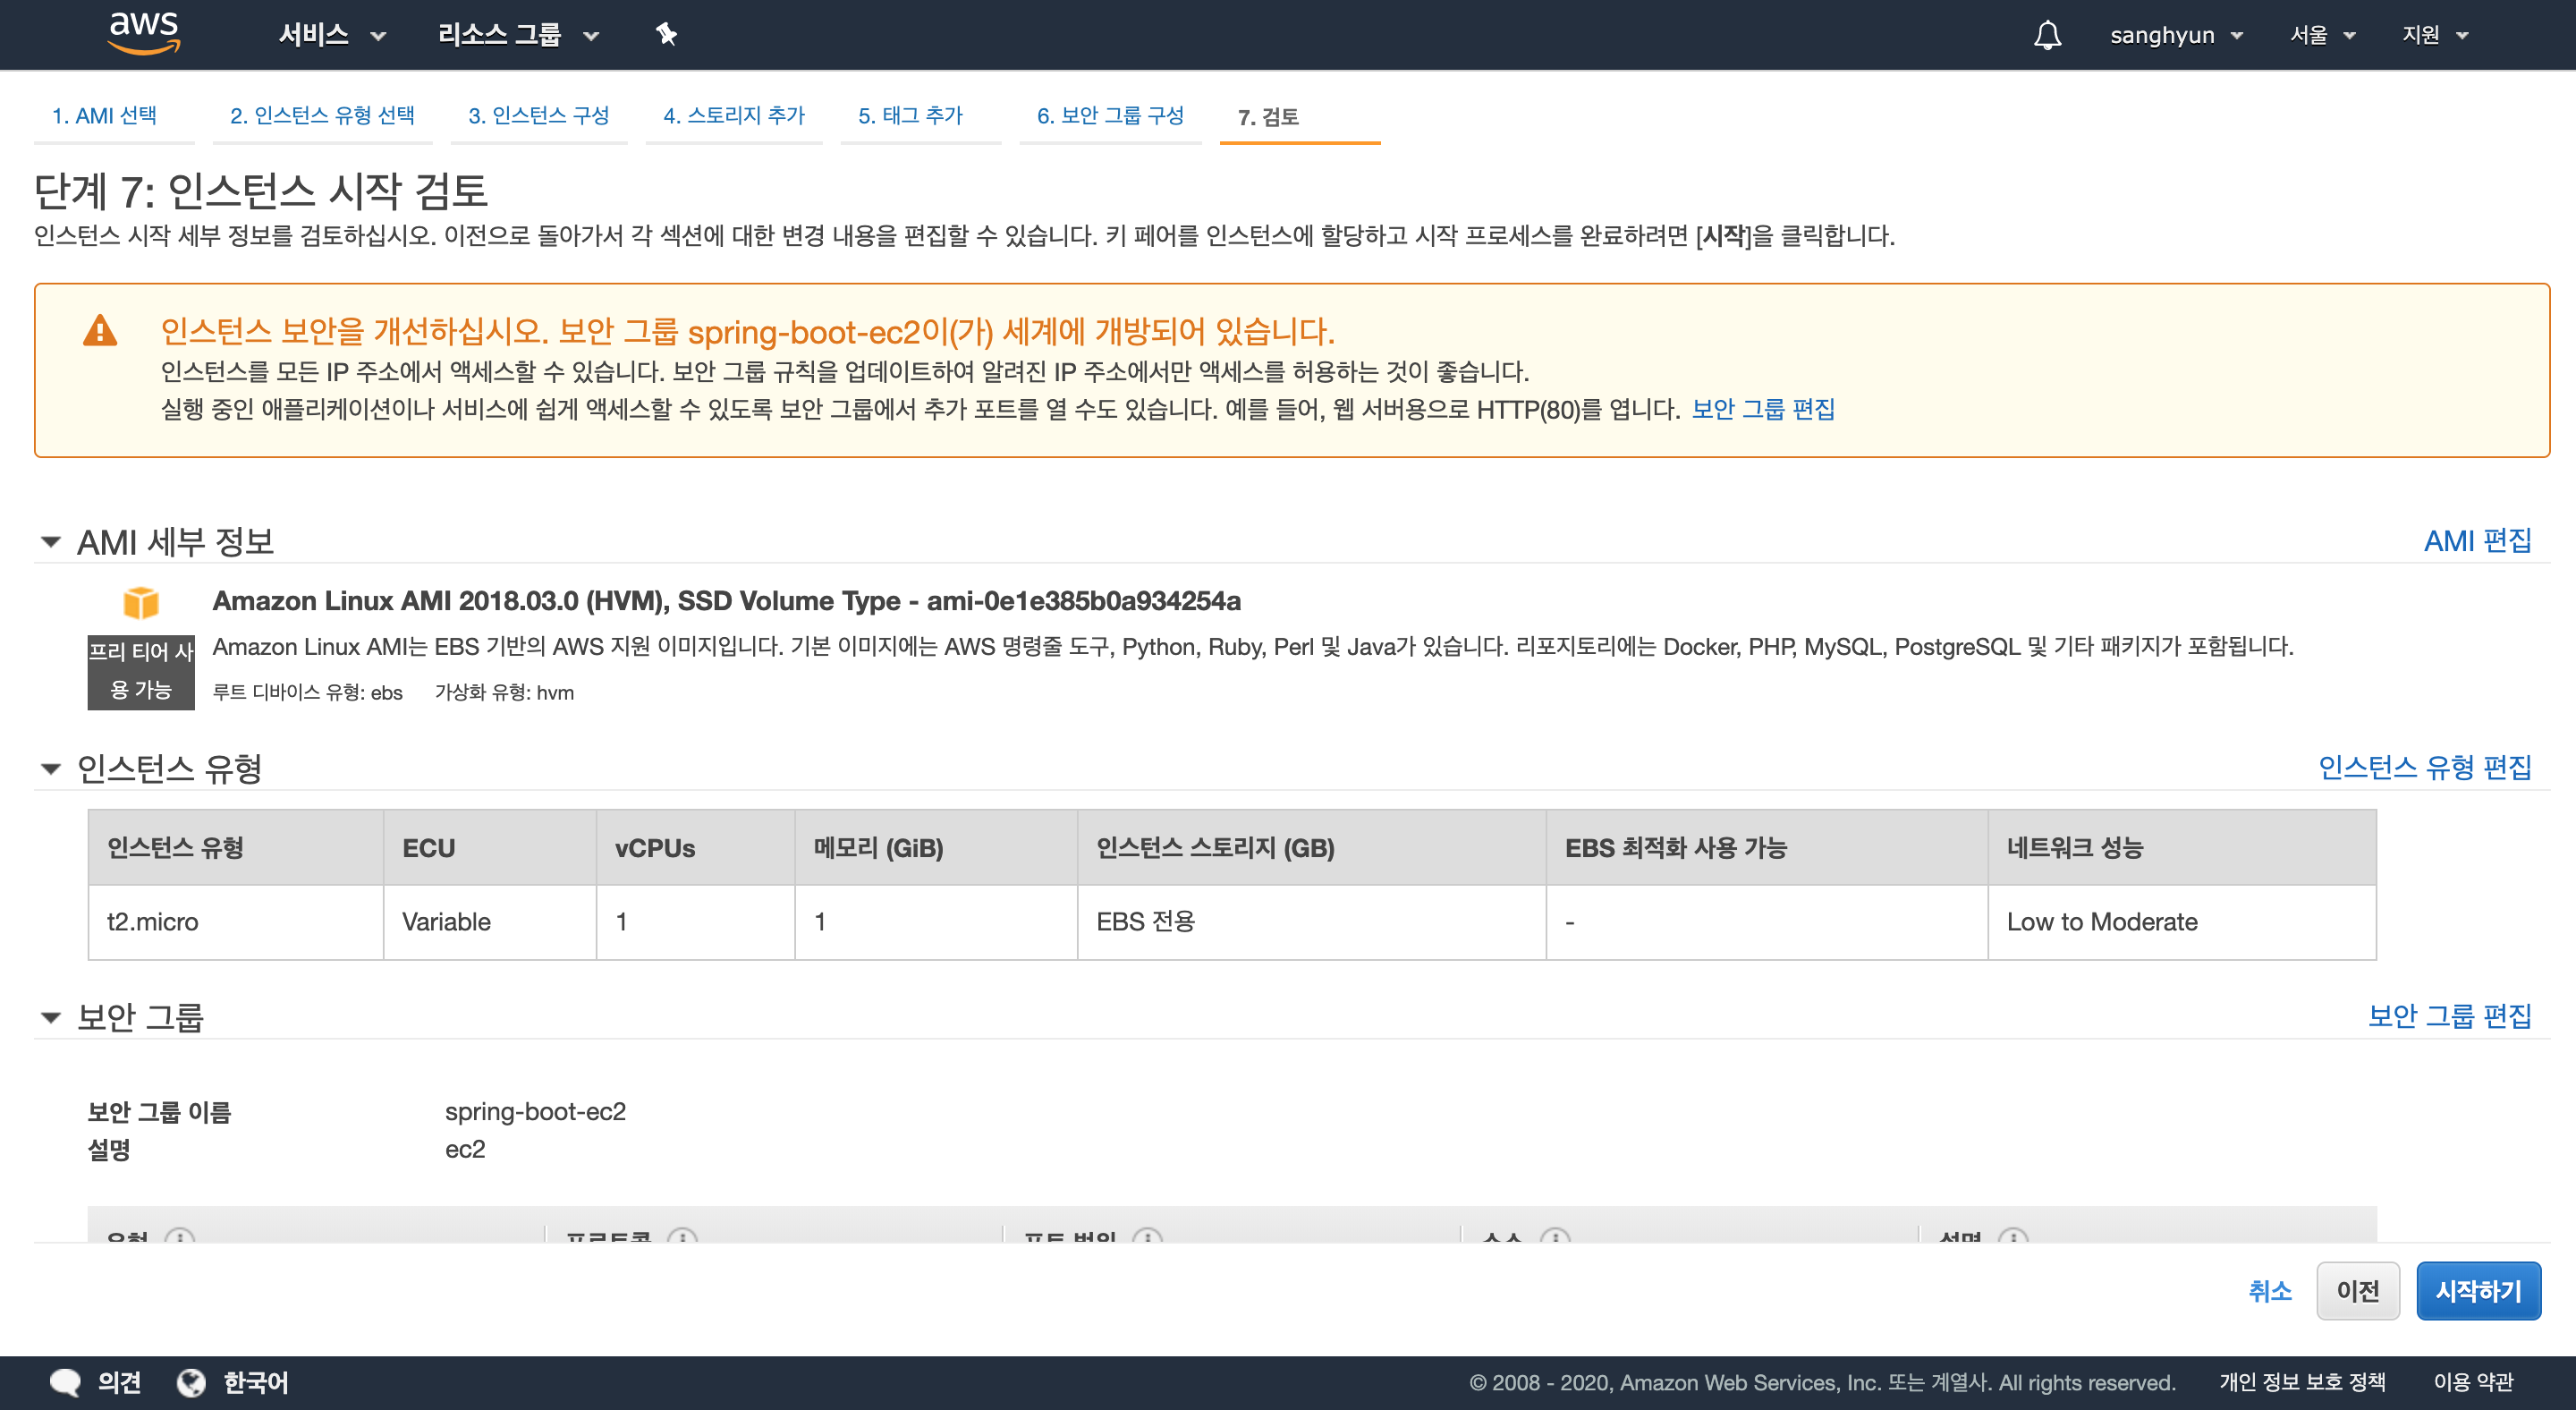Image resolution: width=2576 pixels, height=1410 pixels.
Task: Collapse the AMI 세부 정보 section
Action: [51, 542]
